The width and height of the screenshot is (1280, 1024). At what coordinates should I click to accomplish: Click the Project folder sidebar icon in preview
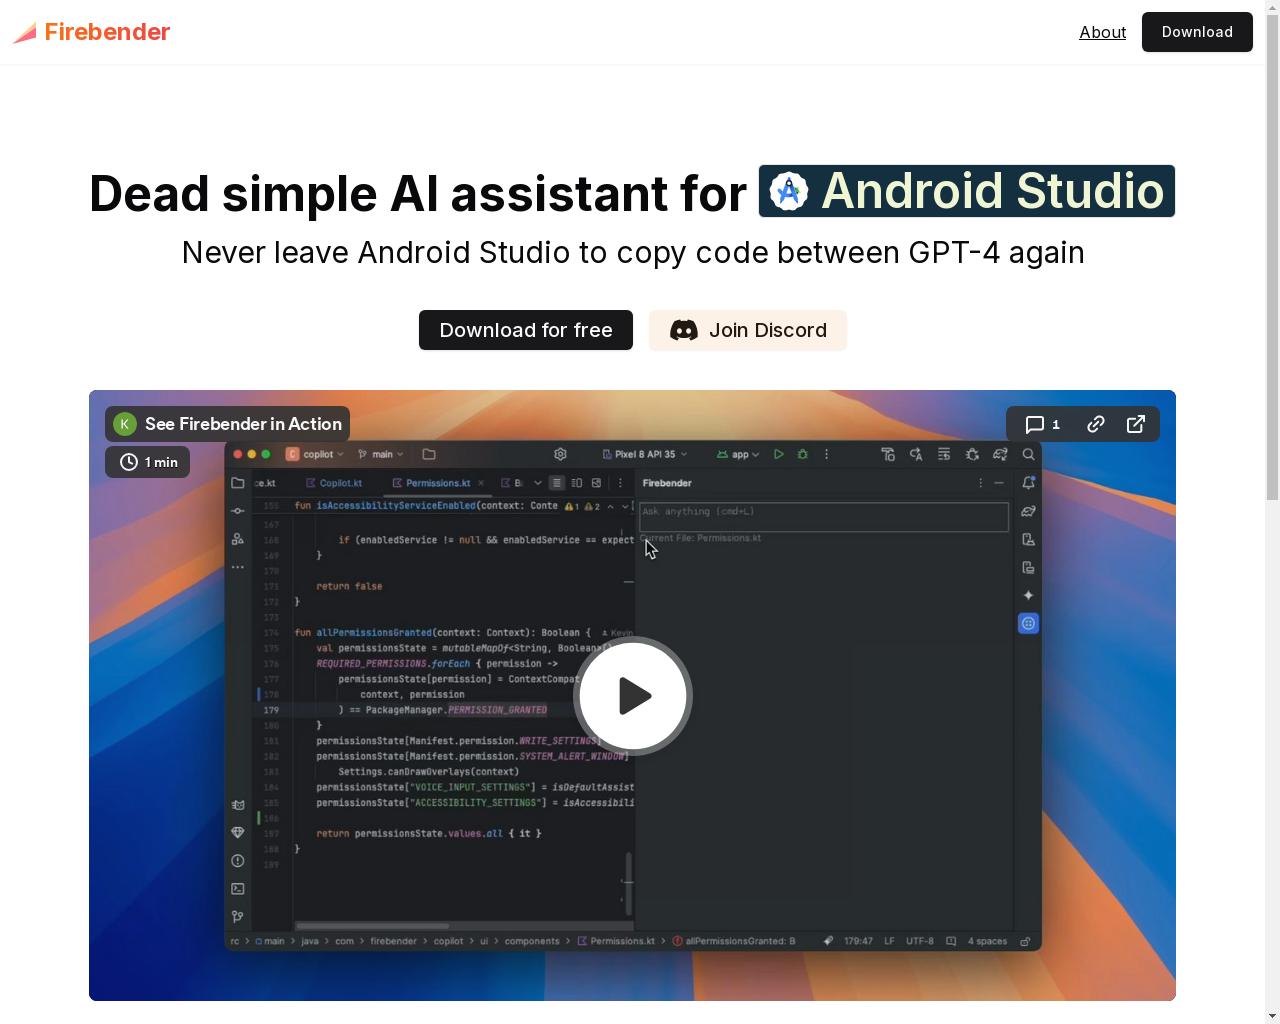pos(238,483)
